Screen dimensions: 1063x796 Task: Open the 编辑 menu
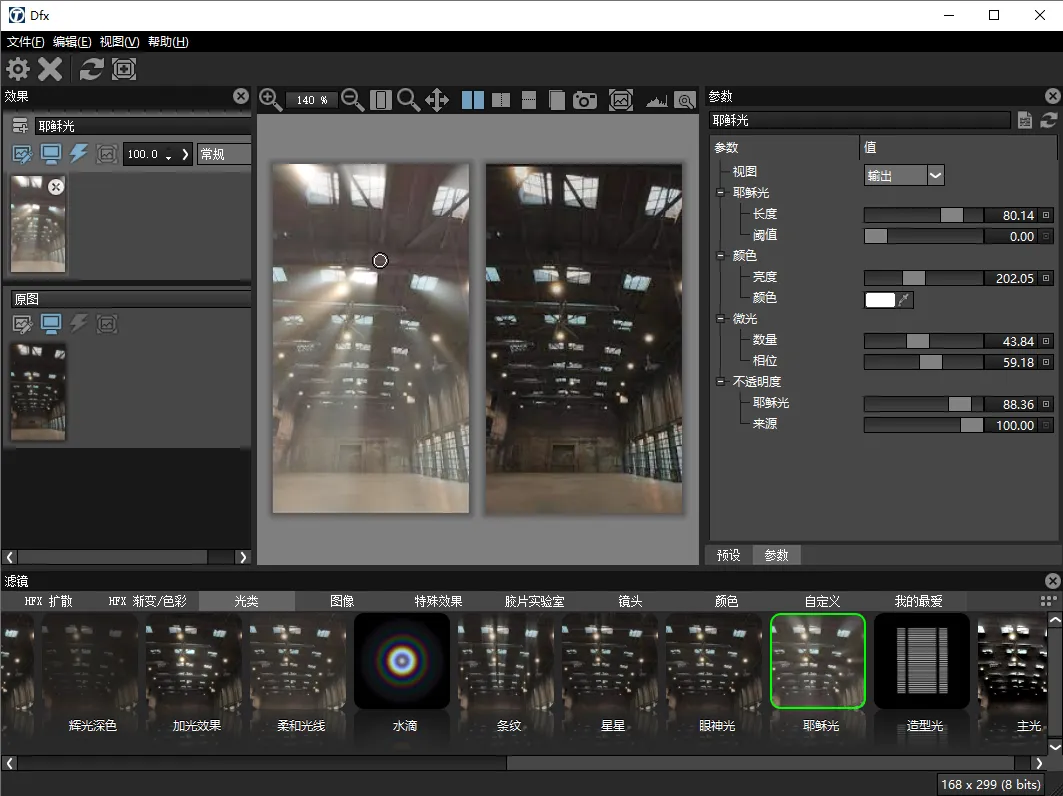71,42
